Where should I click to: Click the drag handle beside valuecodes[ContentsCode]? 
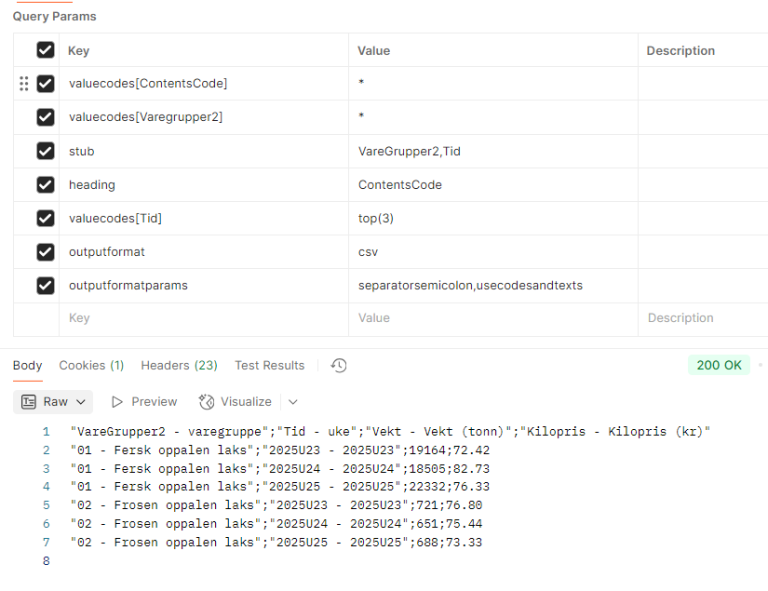24,84
